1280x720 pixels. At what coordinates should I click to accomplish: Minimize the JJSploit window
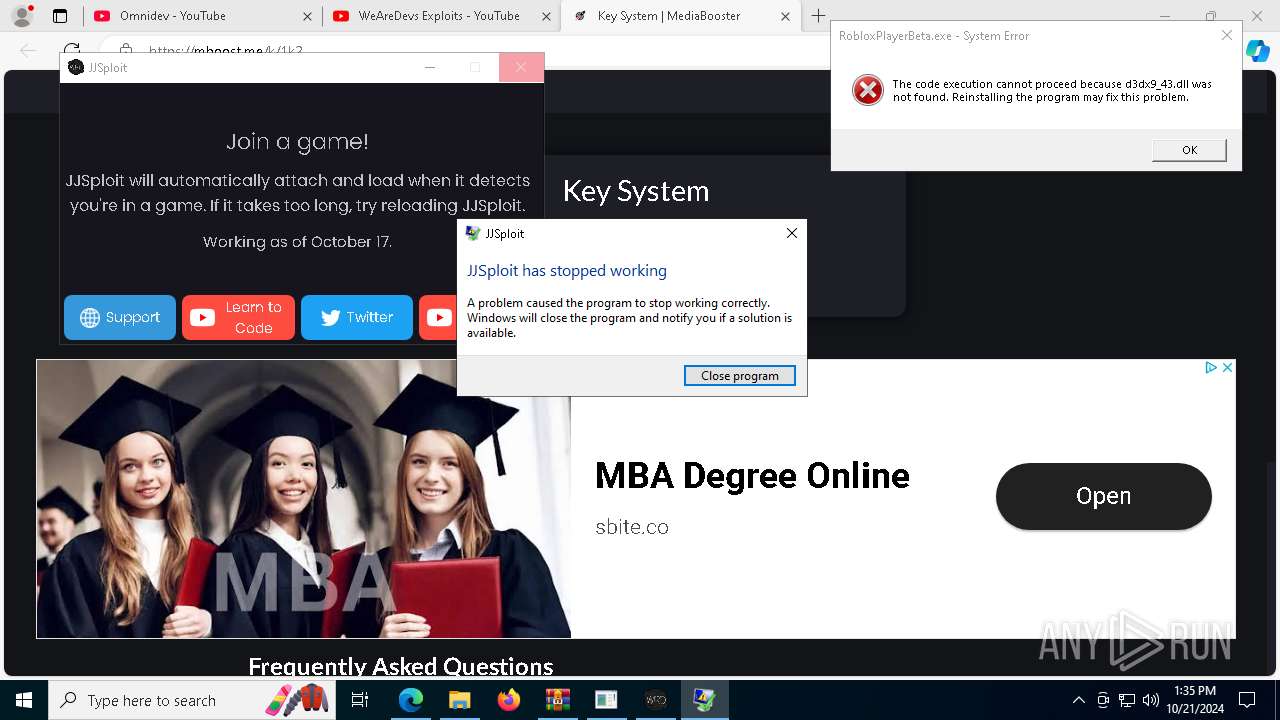pos(430,67)
